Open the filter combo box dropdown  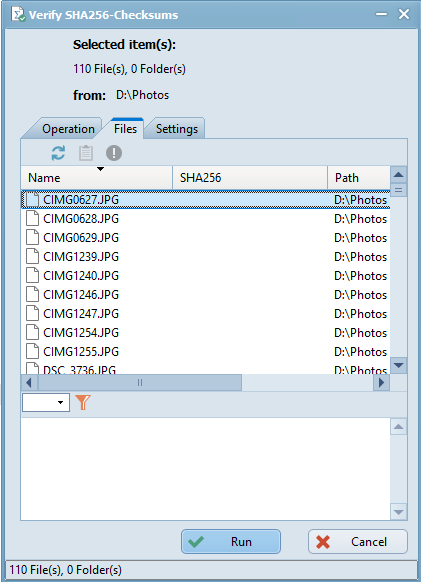click(46, 402)
